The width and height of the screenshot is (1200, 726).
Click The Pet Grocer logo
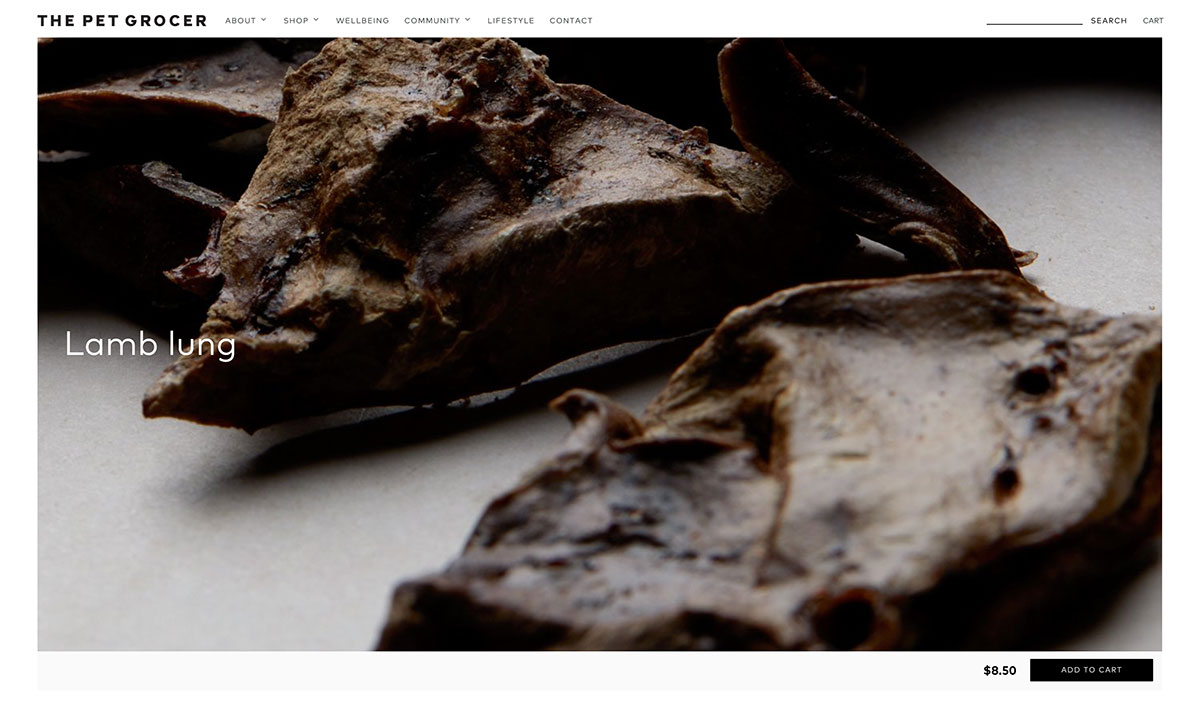click(x=122, y=20)
